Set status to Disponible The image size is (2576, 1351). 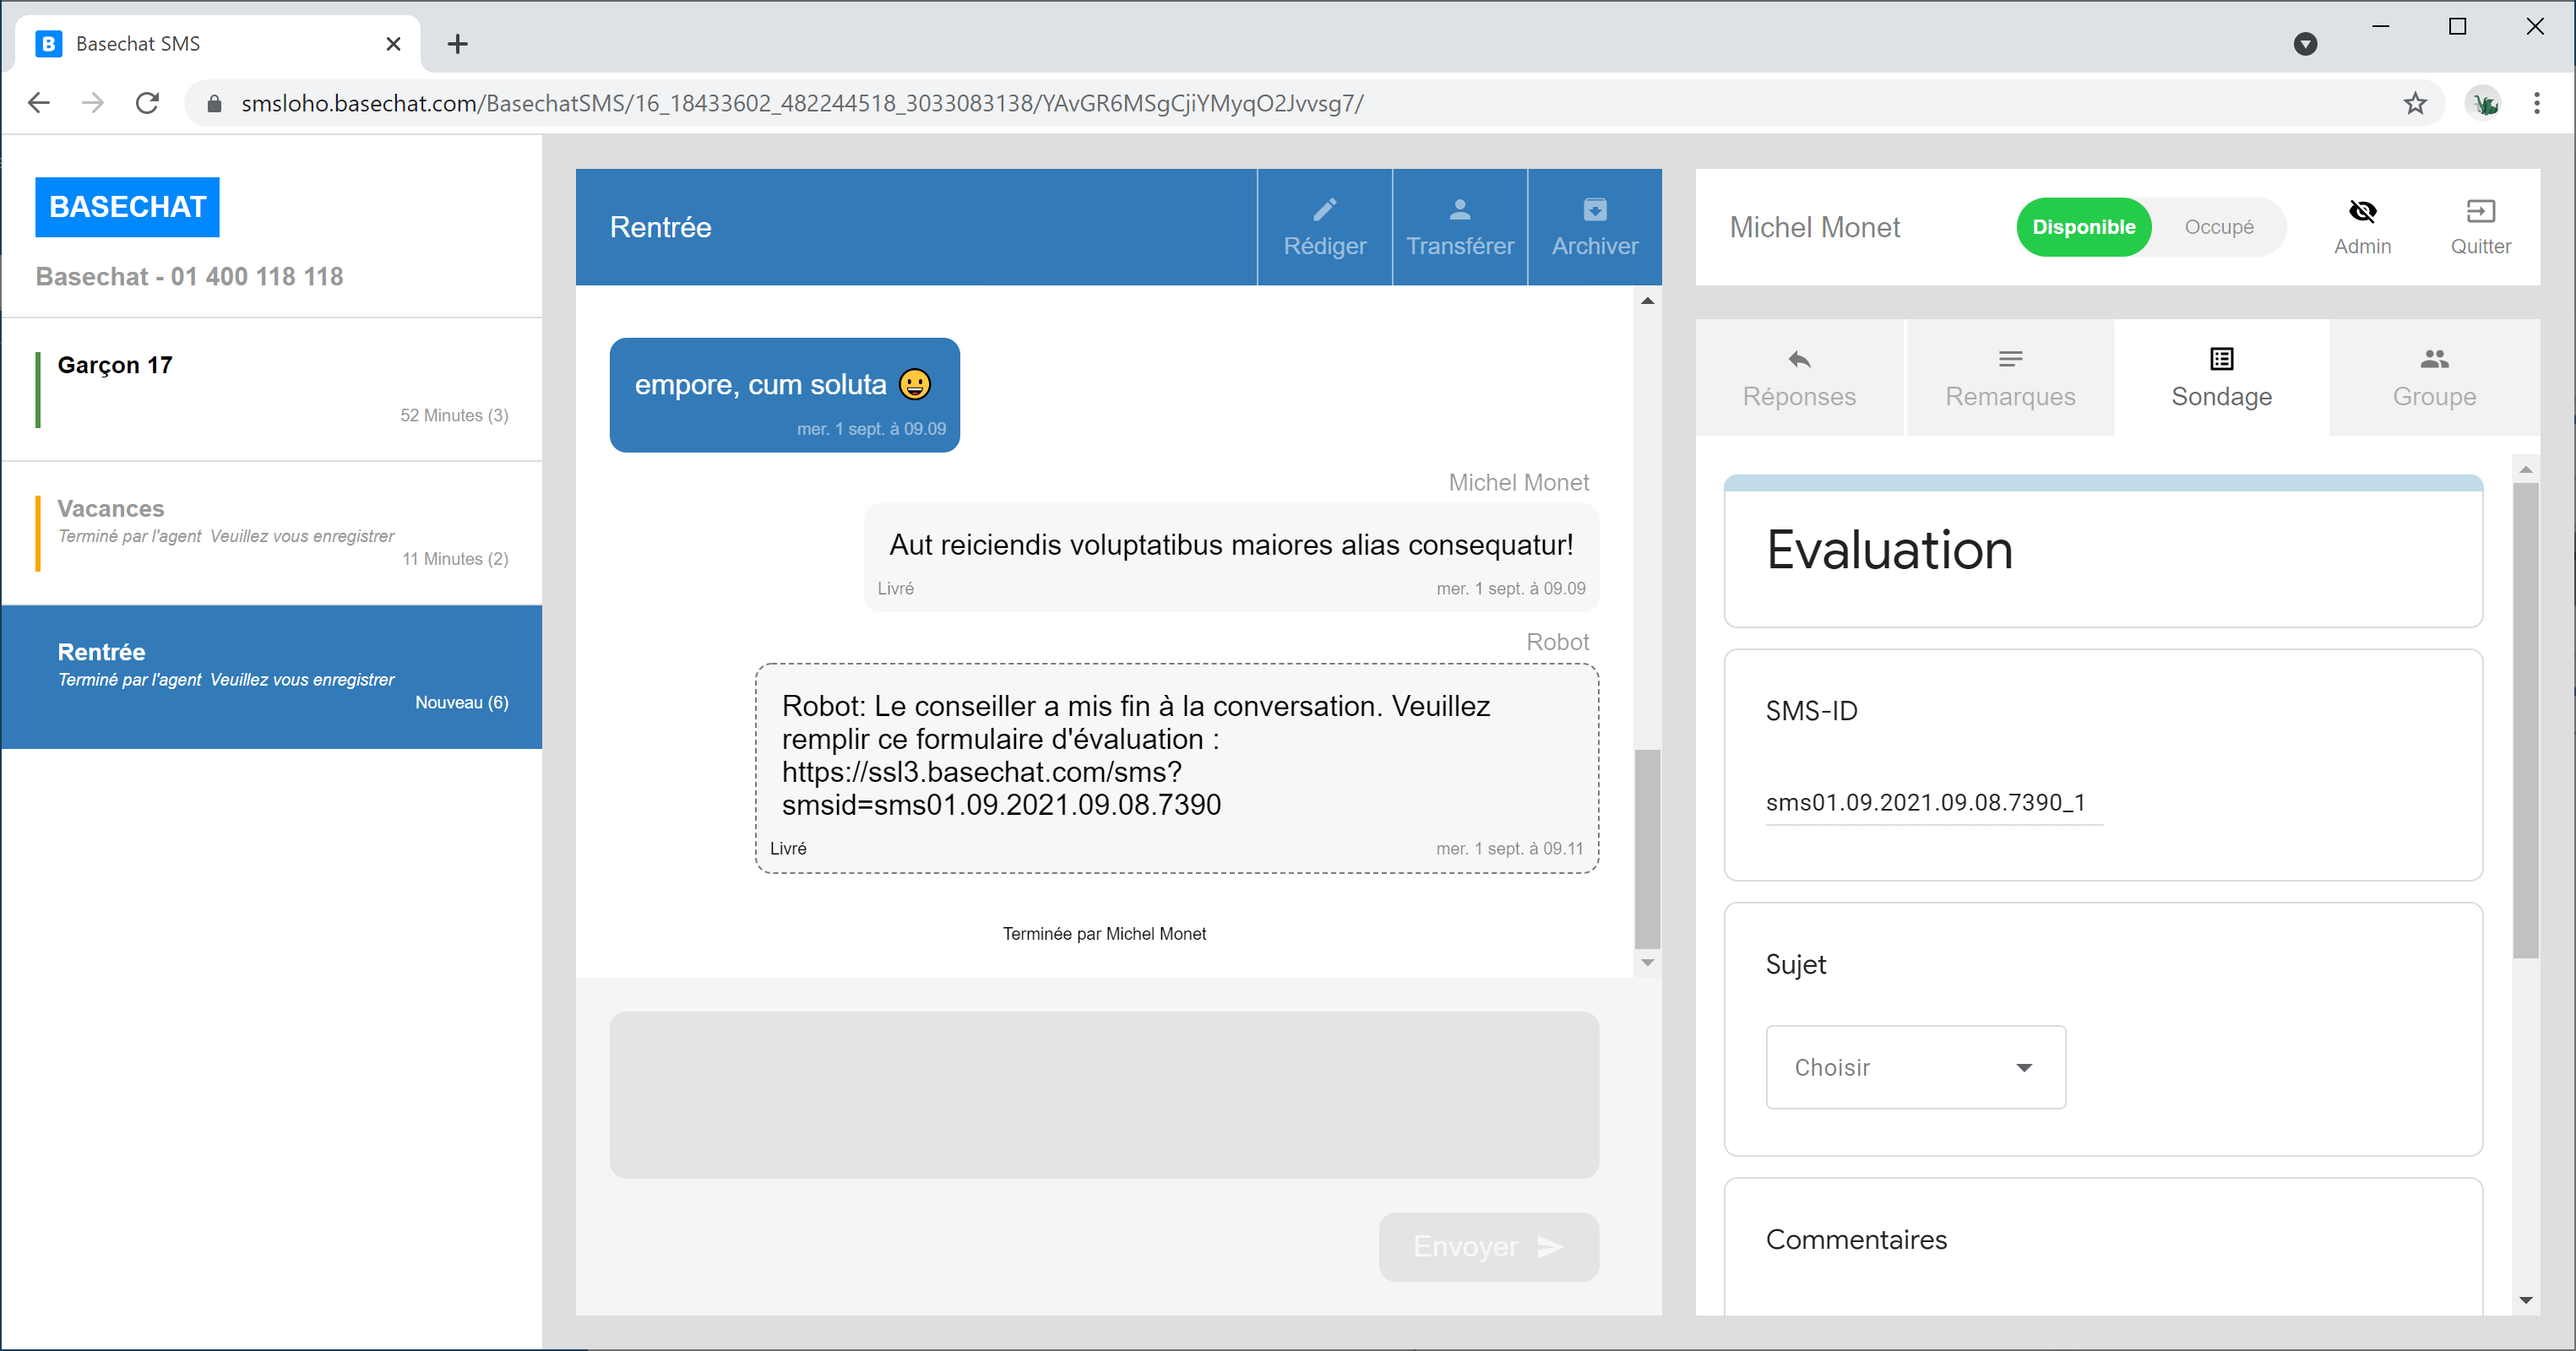click(x=2083, y=227)
